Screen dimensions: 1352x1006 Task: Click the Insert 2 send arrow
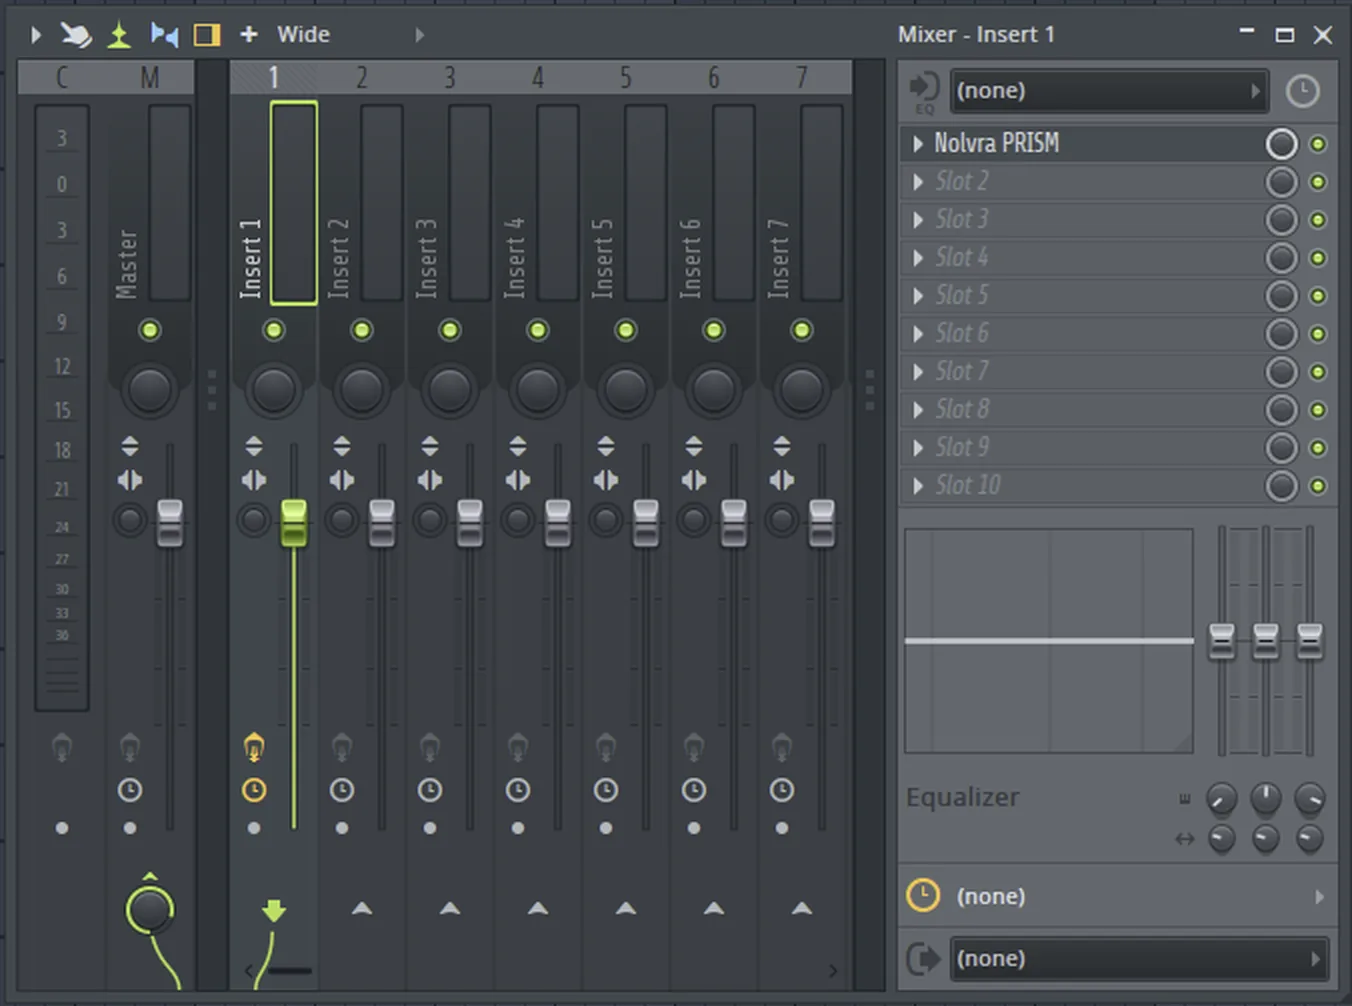click(362, 908)
